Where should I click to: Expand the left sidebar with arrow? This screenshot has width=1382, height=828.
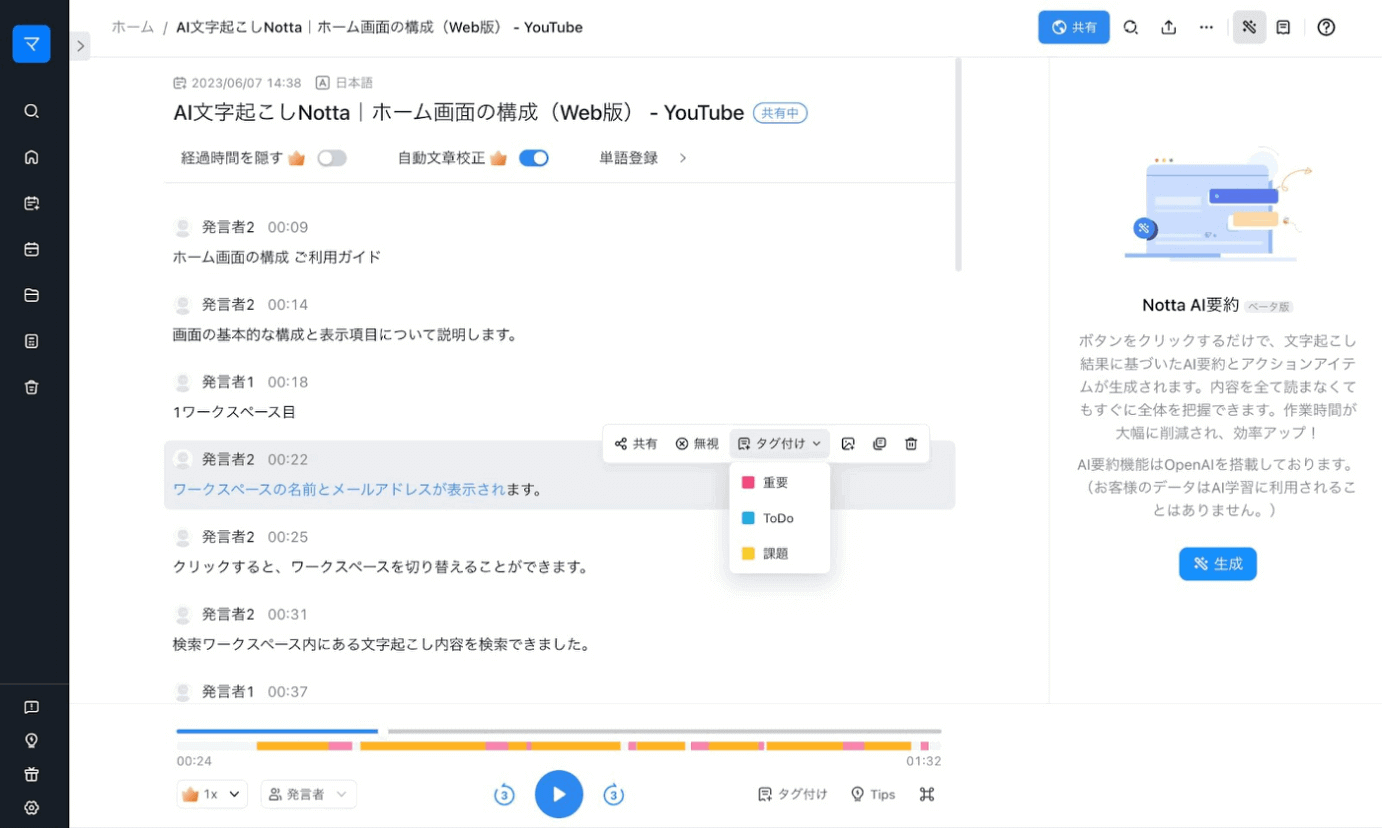pos(80,45)
